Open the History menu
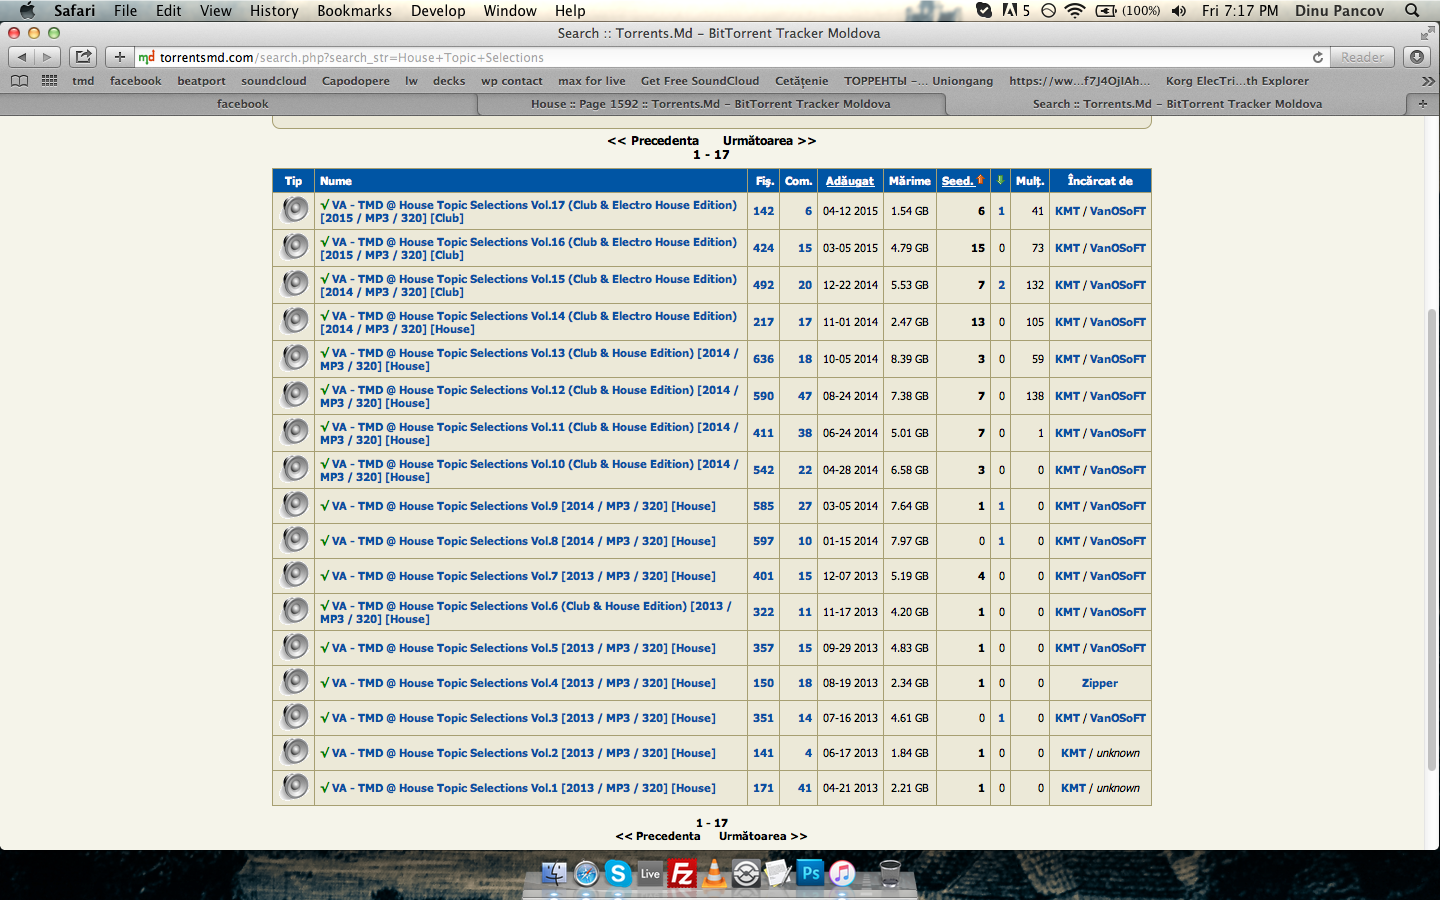Screen dimensions: 1440x900 (274, 10)
